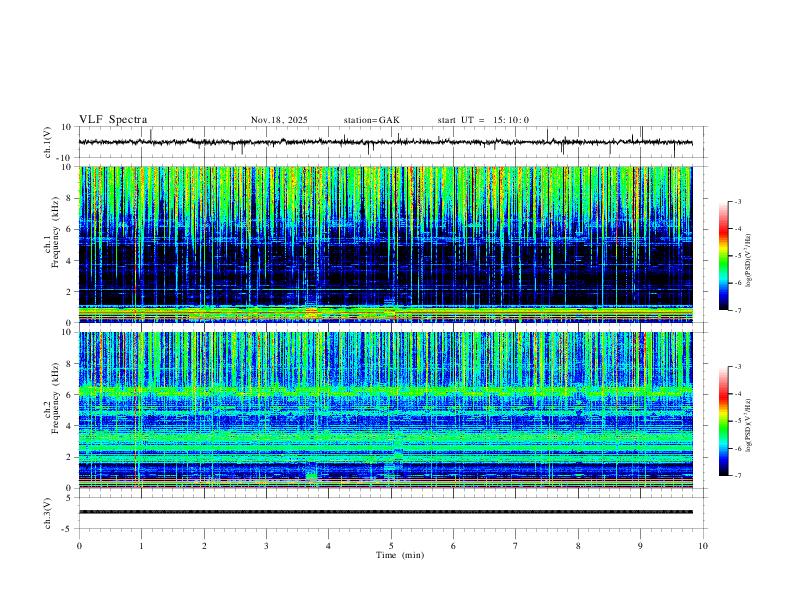Click the ch.2 colorbar "log(PSD)" label

[748, 425]
